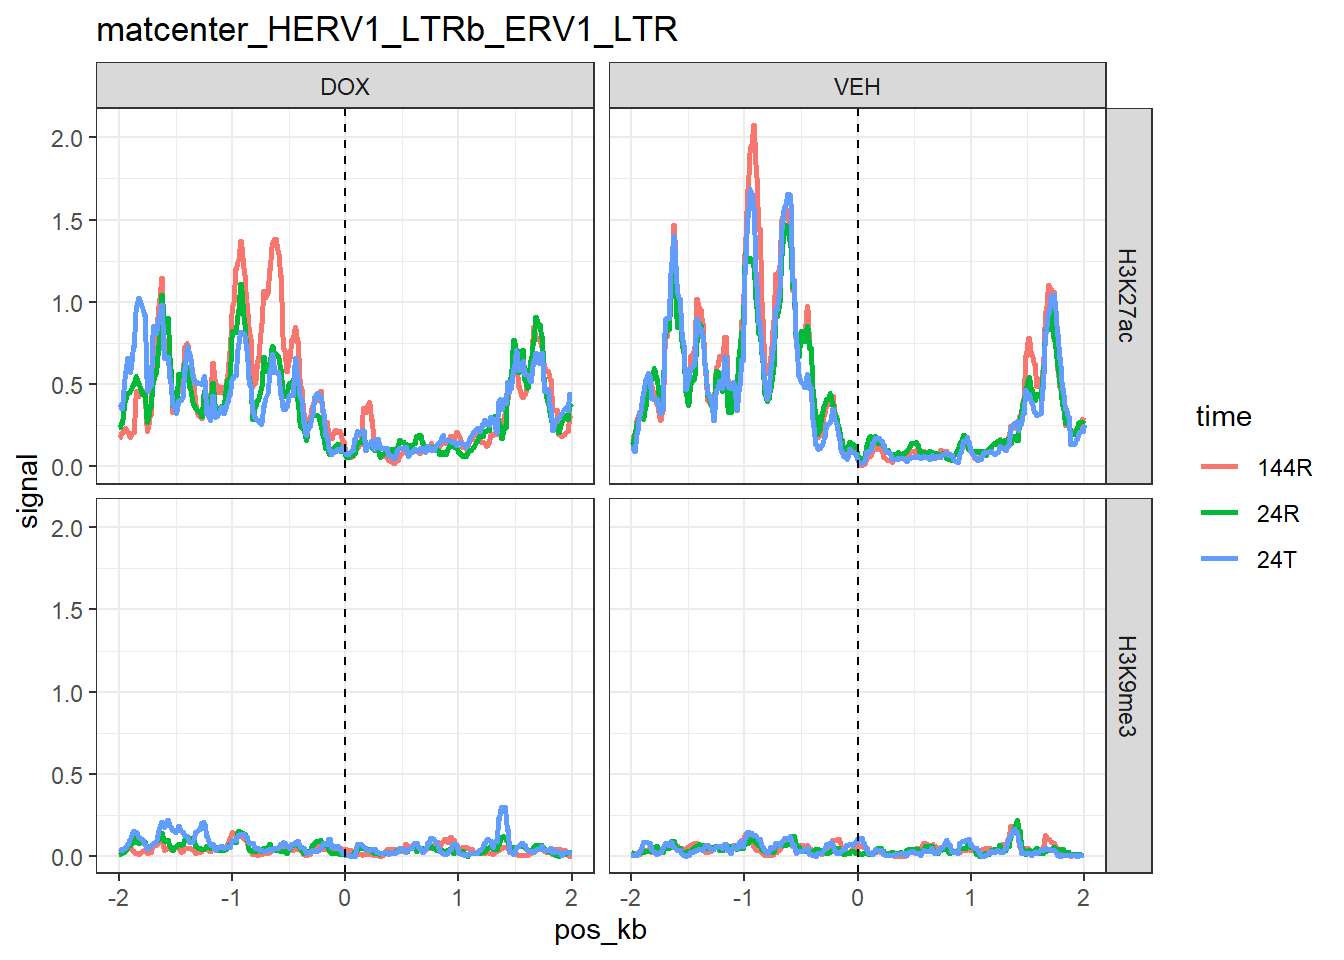
Task: Click the plot title matcenter_HERV1_LTRb_ERV1_LTR
Action: click(x=386, y=30)
